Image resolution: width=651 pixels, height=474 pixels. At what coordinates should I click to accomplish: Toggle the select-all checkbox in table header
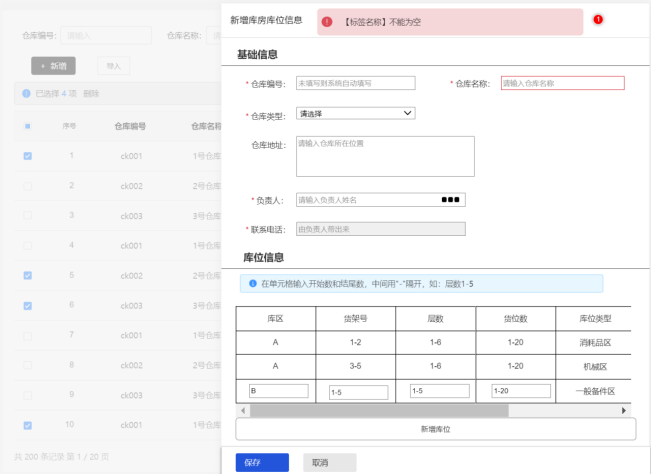point(27,126)
